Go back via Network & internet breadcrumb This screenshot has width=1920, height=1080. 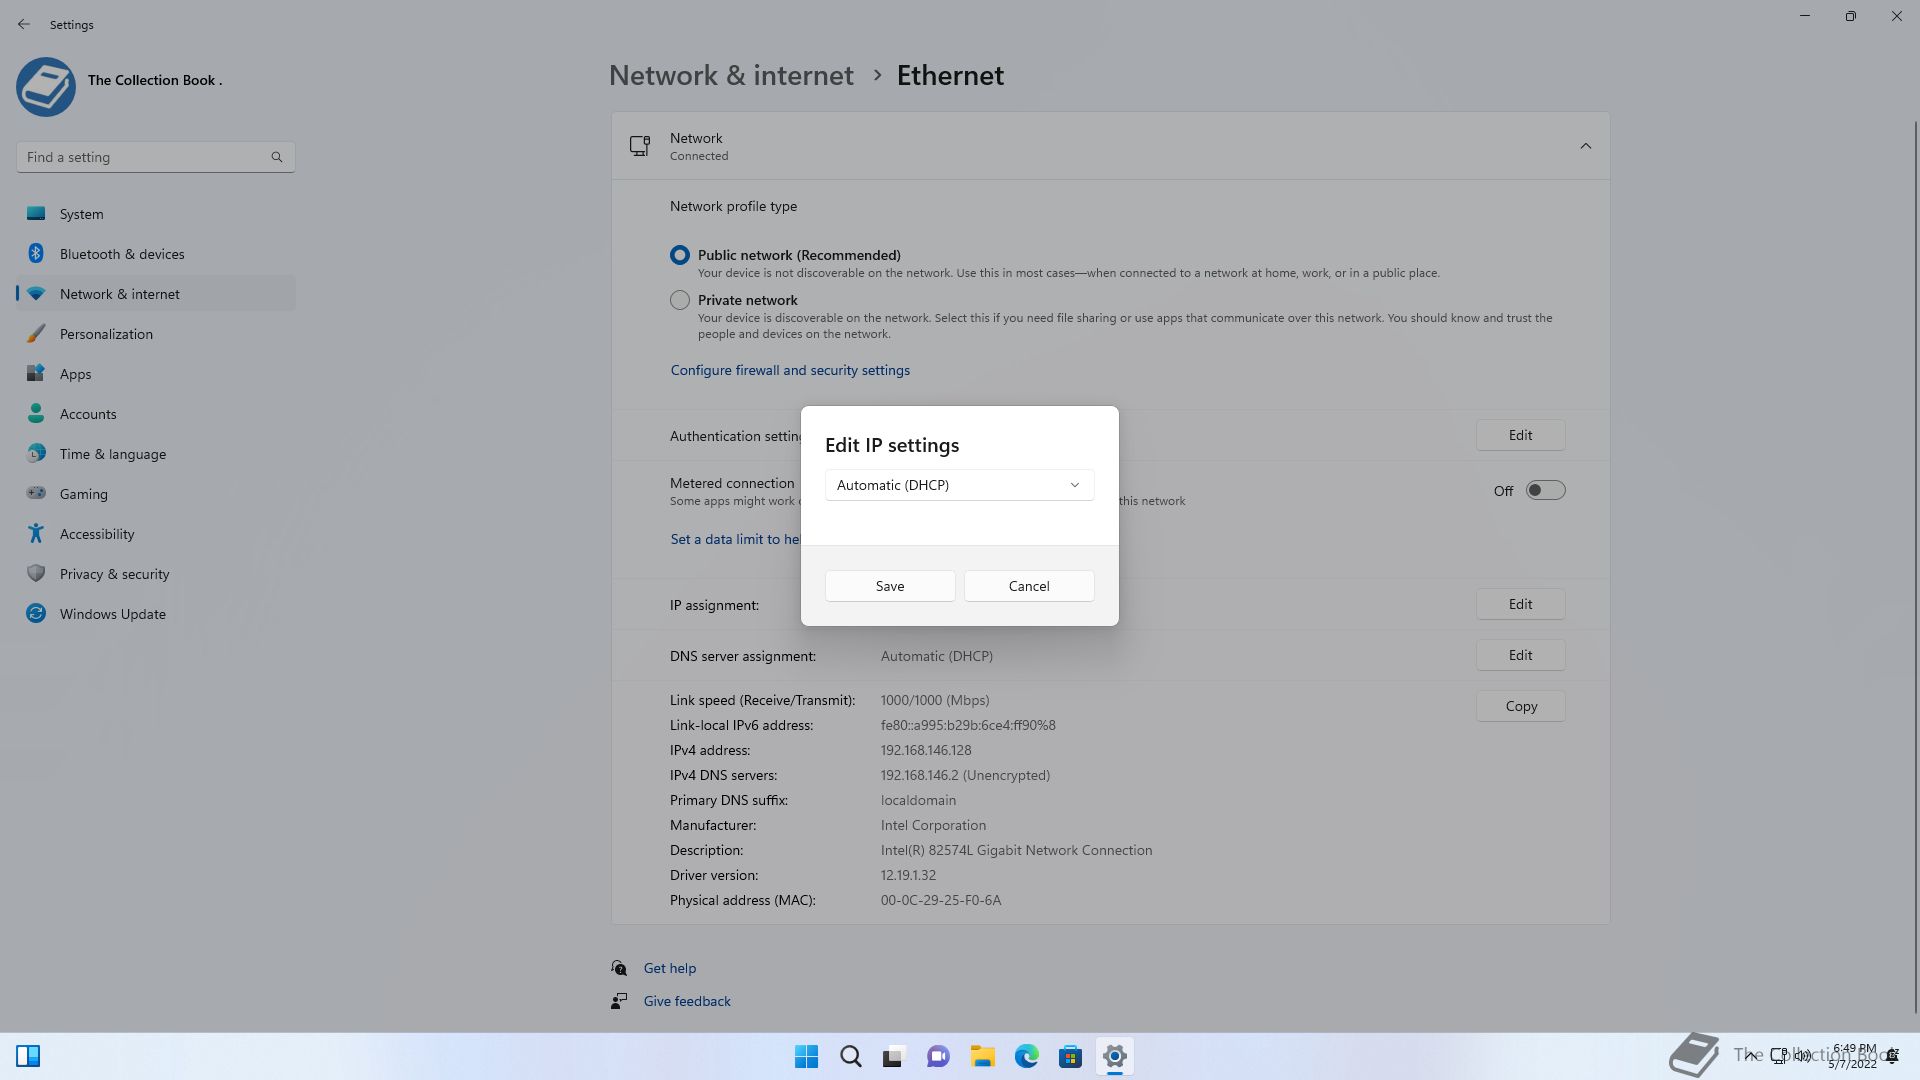click(731, 75)
